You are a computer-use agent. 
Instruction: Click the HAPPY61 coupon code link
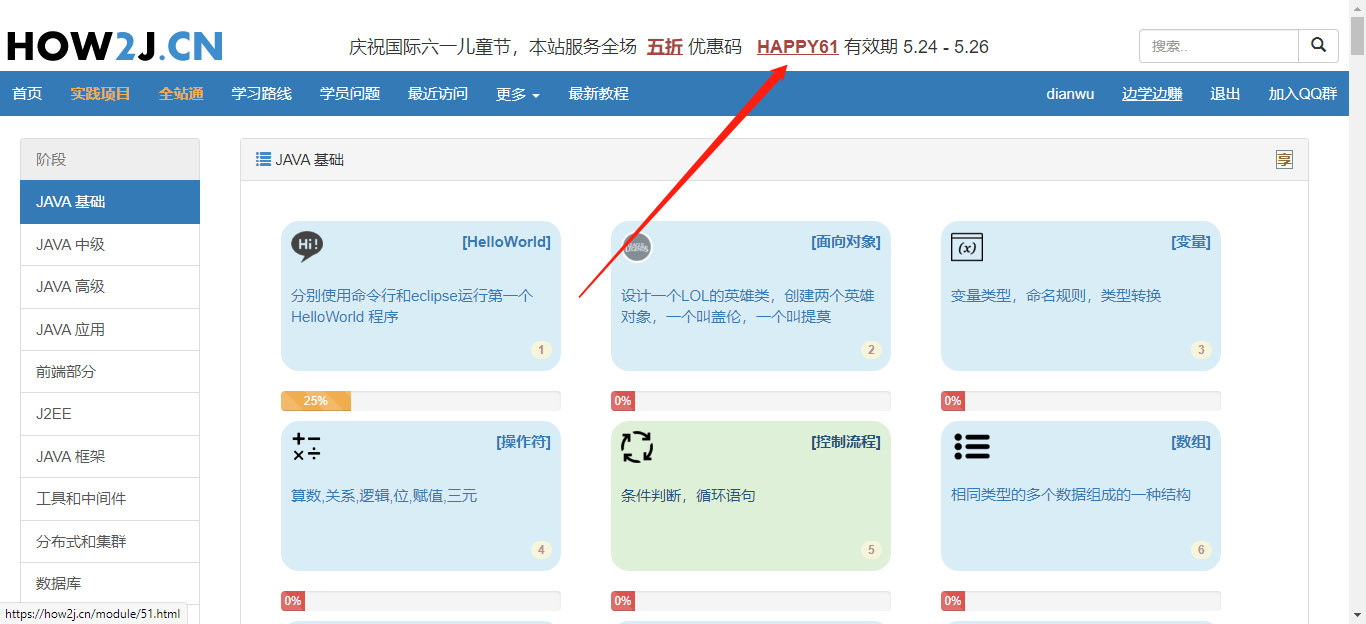coord(797,47)
